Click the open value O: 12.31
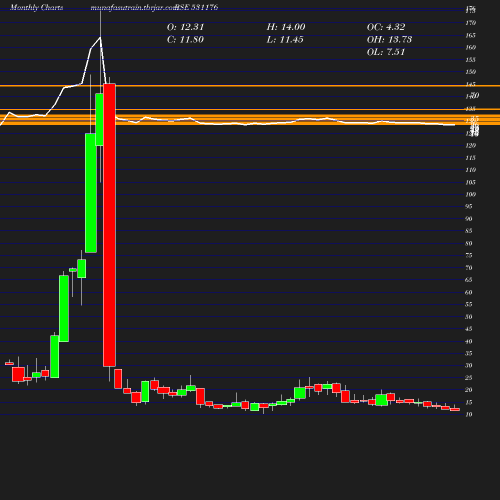 [x=185, y=27]
